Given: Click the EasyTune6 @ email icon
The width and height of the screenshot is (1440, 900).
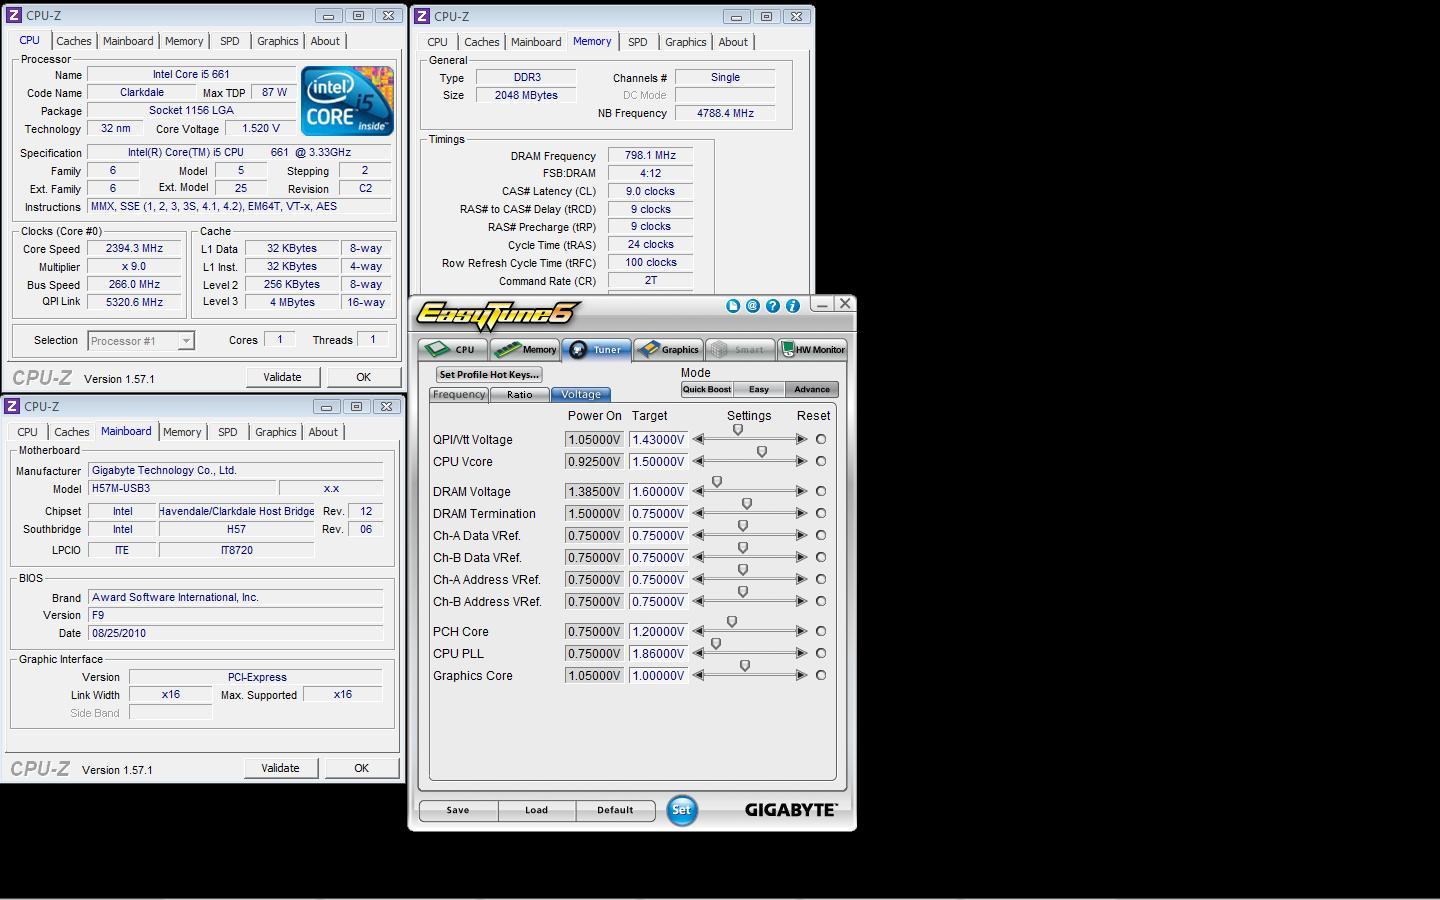Looking at the screenshot, I should 753,306.
